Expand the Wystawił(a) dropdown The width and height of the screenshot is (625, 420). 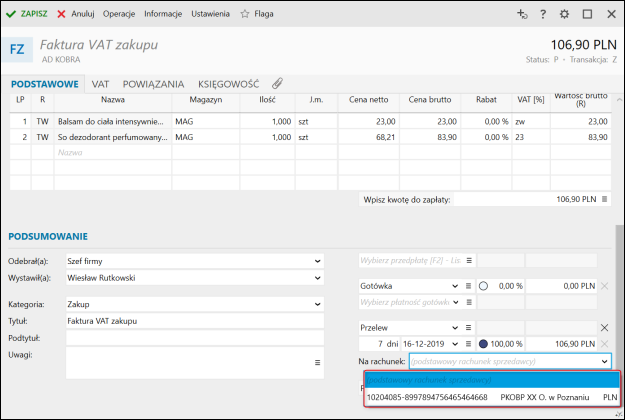(x=317, y=278)
